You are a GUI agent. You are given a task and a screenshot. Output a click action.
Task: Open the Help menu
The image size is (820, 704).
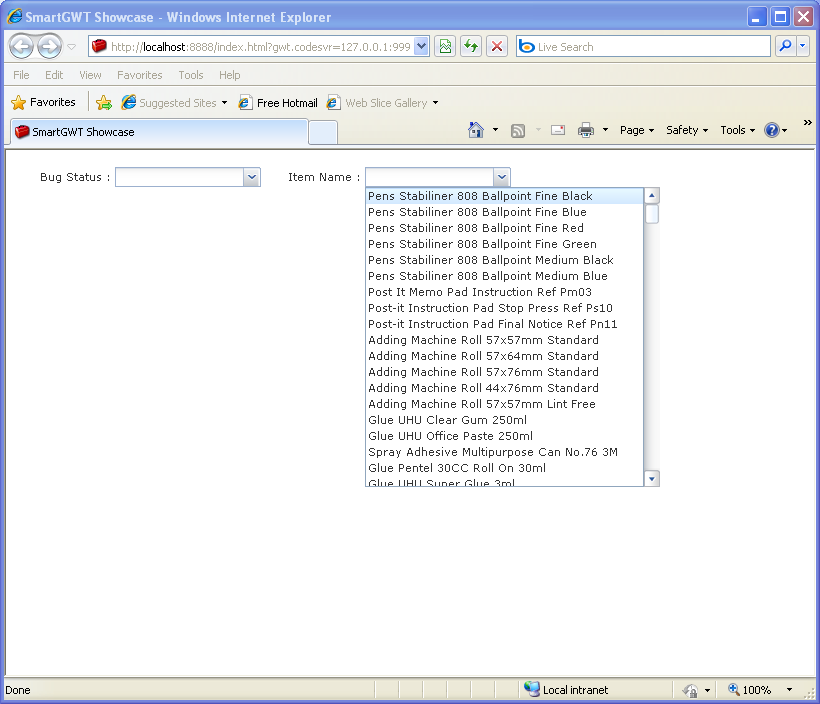point(229,75)
